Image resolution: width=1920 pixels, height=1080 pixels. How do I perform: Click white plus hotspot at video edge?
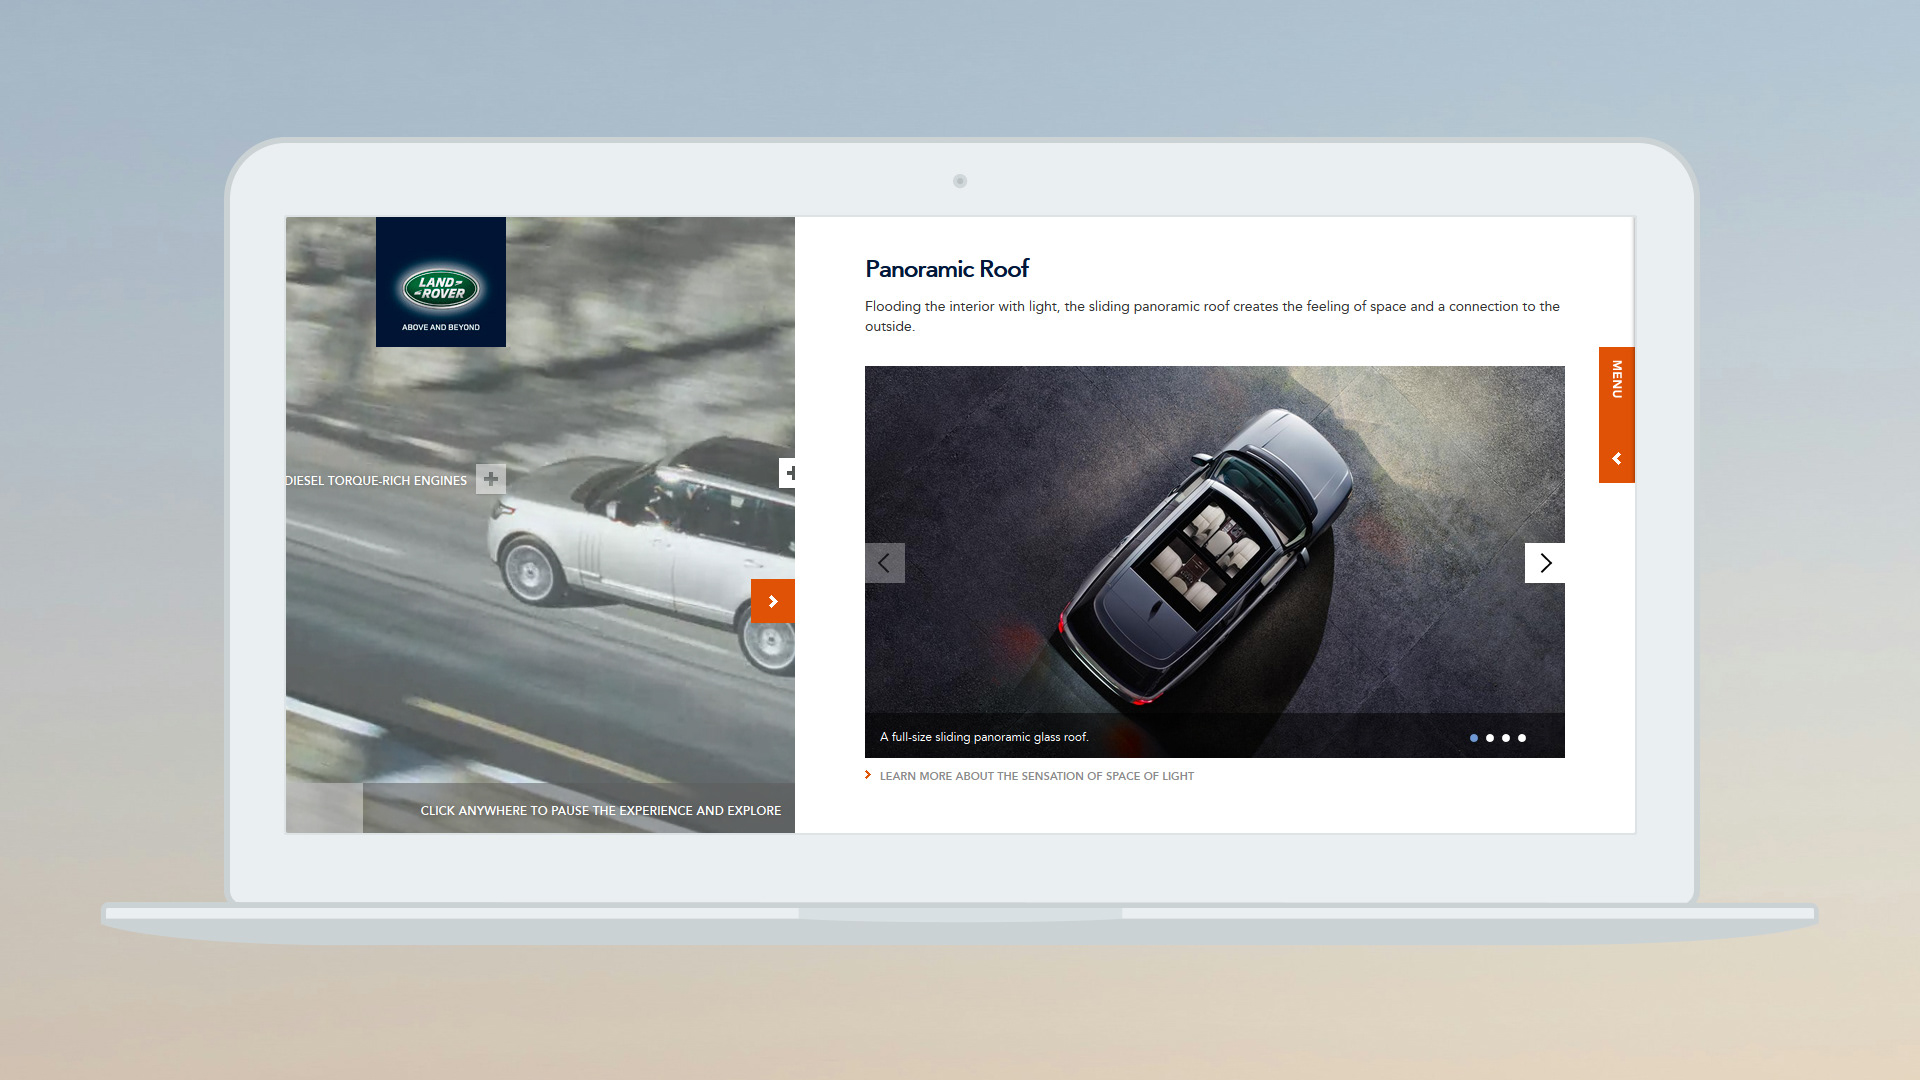[x=788, y=473]
